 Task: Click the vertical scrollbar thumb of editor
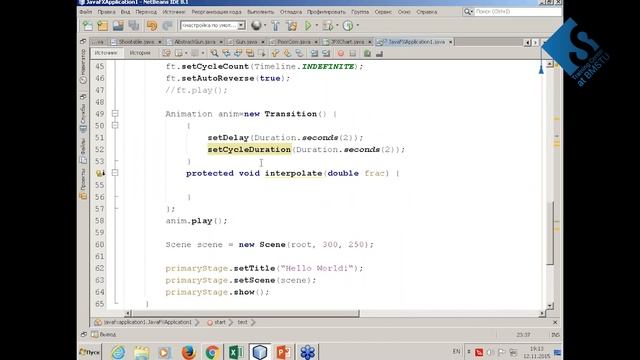(550, 233)
